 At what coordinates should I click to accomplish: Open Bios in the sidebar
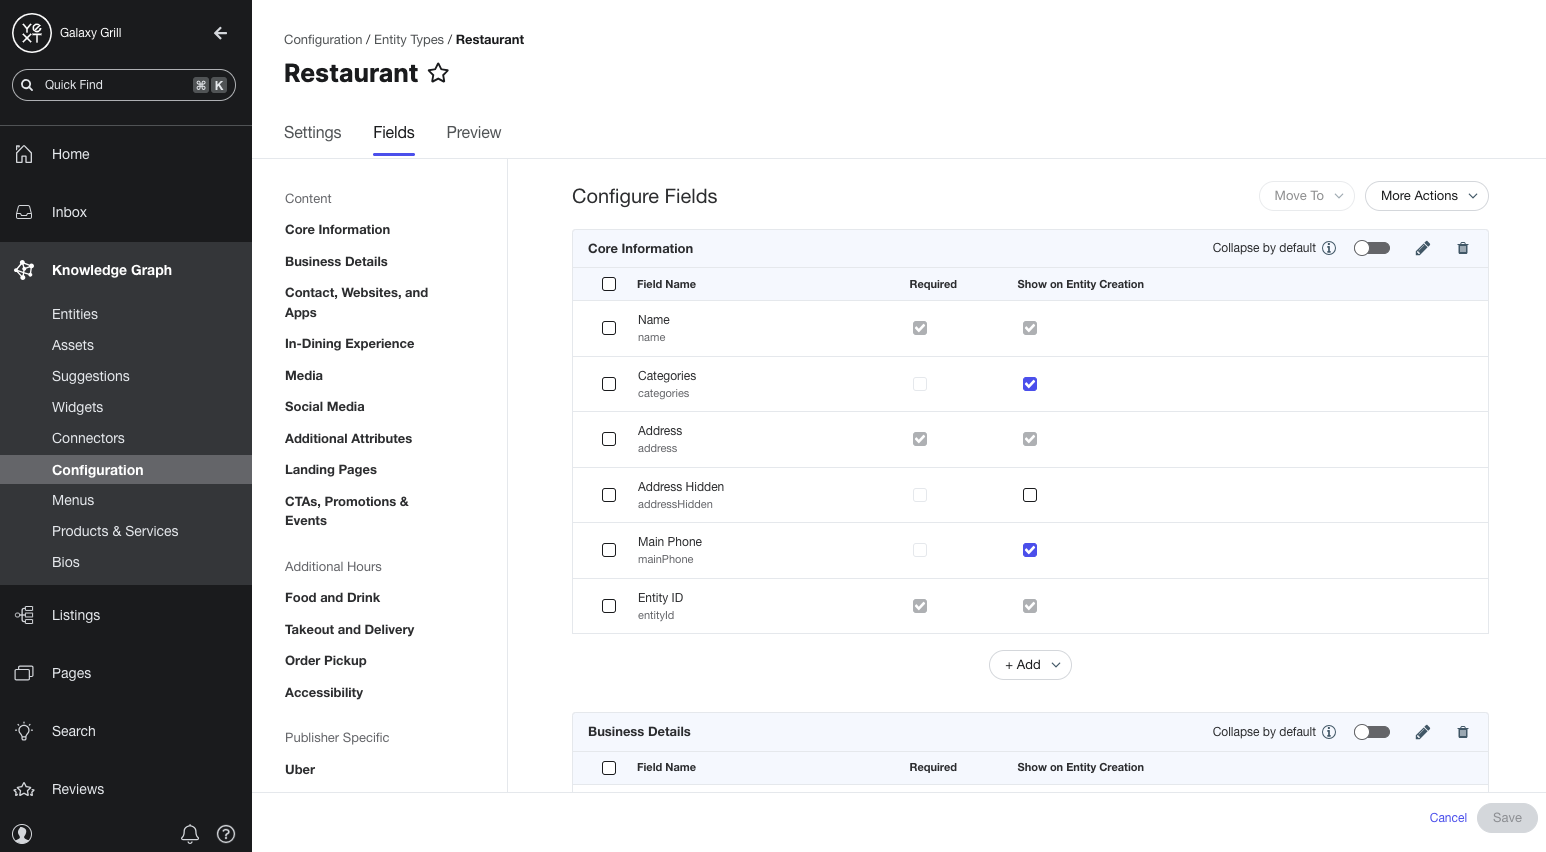coord(66,562)
